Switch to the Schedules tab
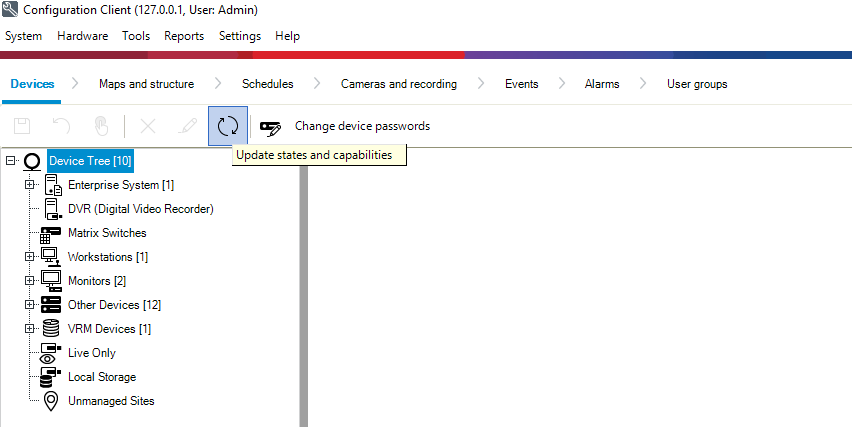The image size is (852, 427). [267, 84]
